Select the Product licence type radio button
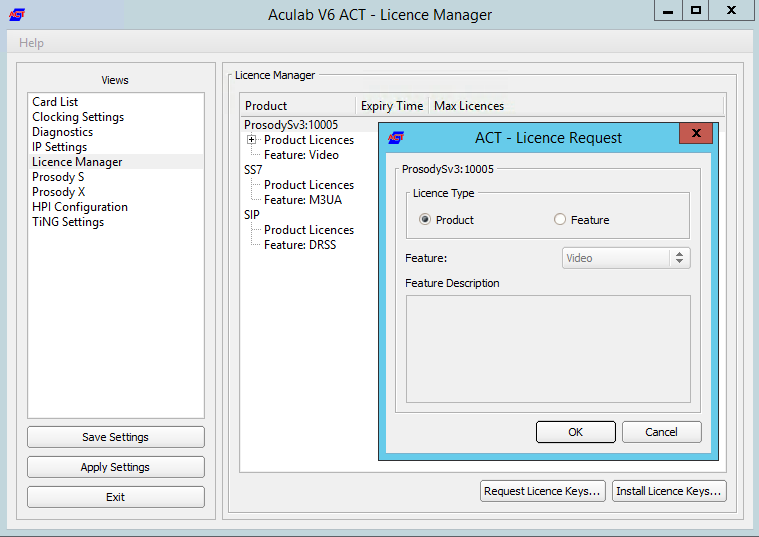The image size is (759, 537). coord(425,220)
